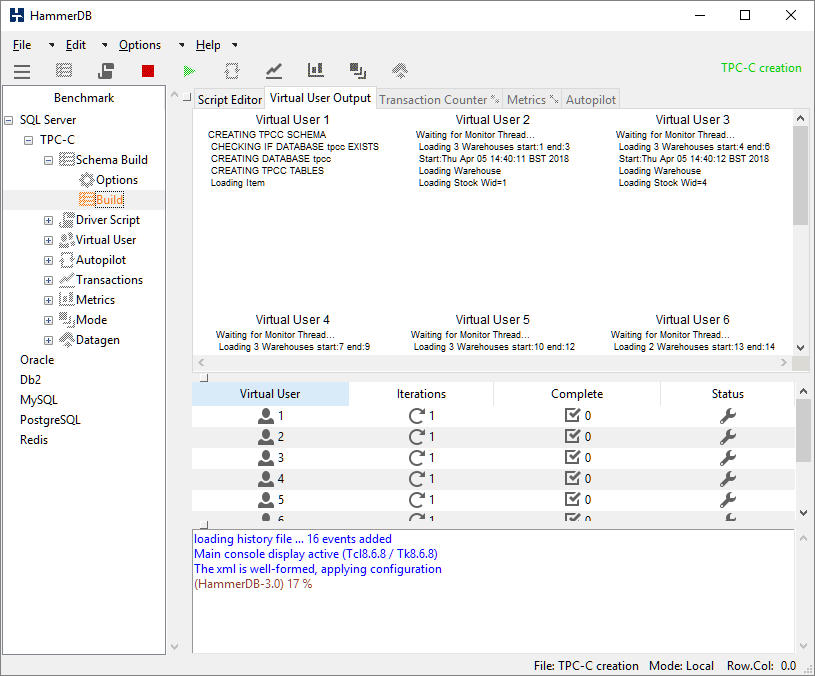Click the 'TPC-C creation' green status label
Viewport: 815px width, 676px height.
point(761,68)
